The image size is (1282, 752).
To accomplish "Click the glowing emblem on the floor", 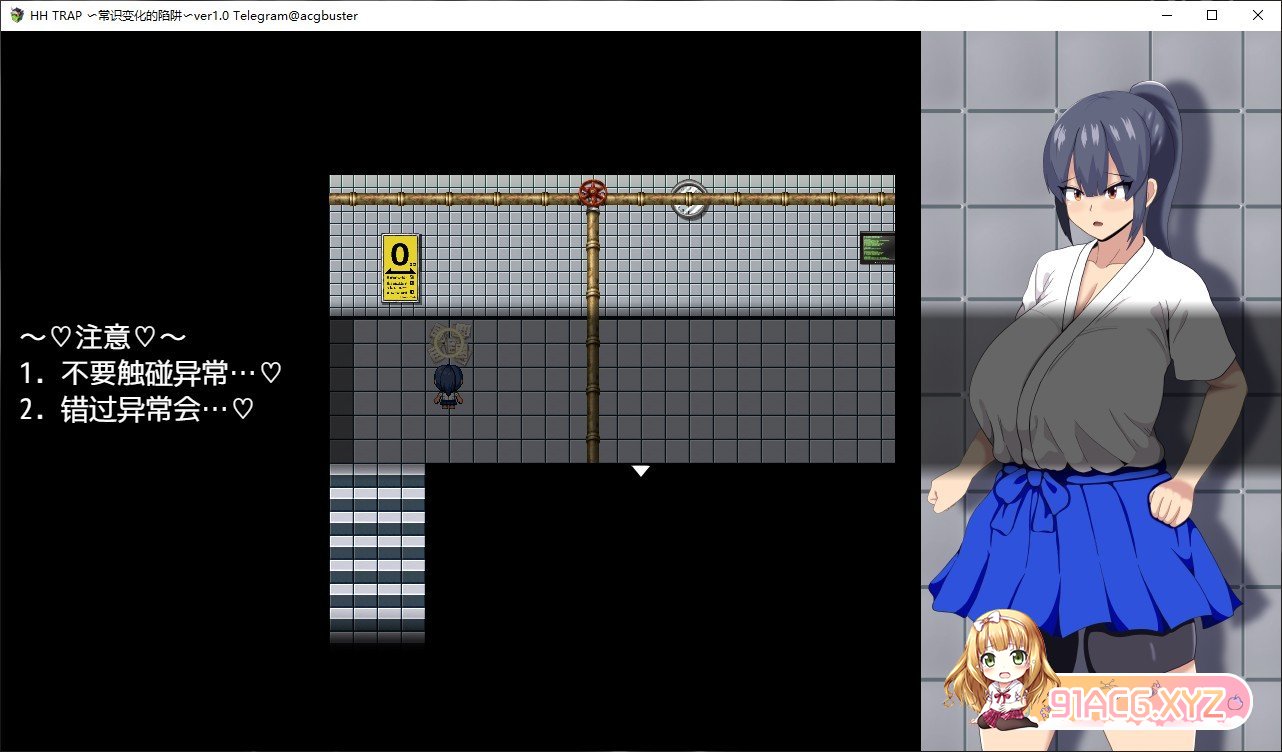I will coord(450,342).
